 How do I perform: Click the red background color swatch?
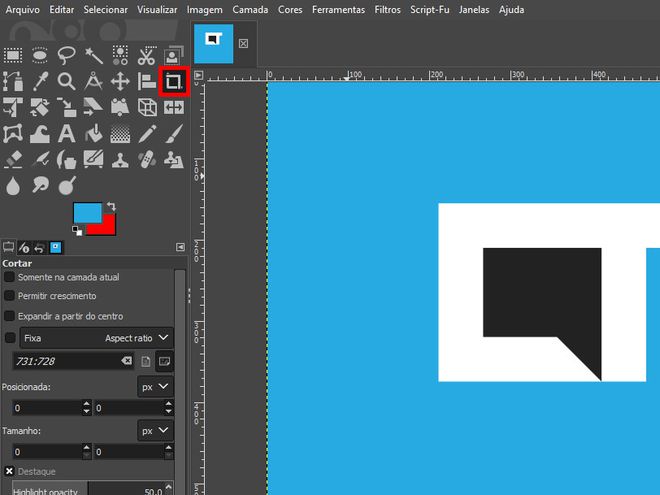pos(105,227)
